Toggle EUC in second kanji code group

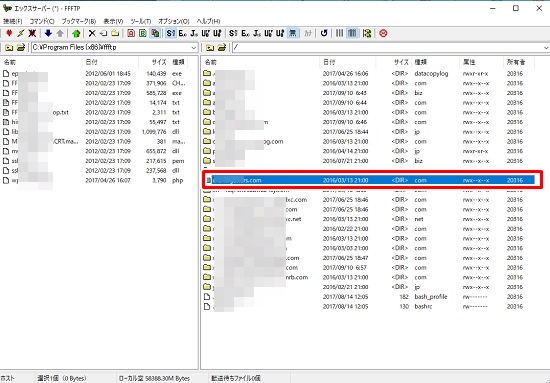click(245, 33)
